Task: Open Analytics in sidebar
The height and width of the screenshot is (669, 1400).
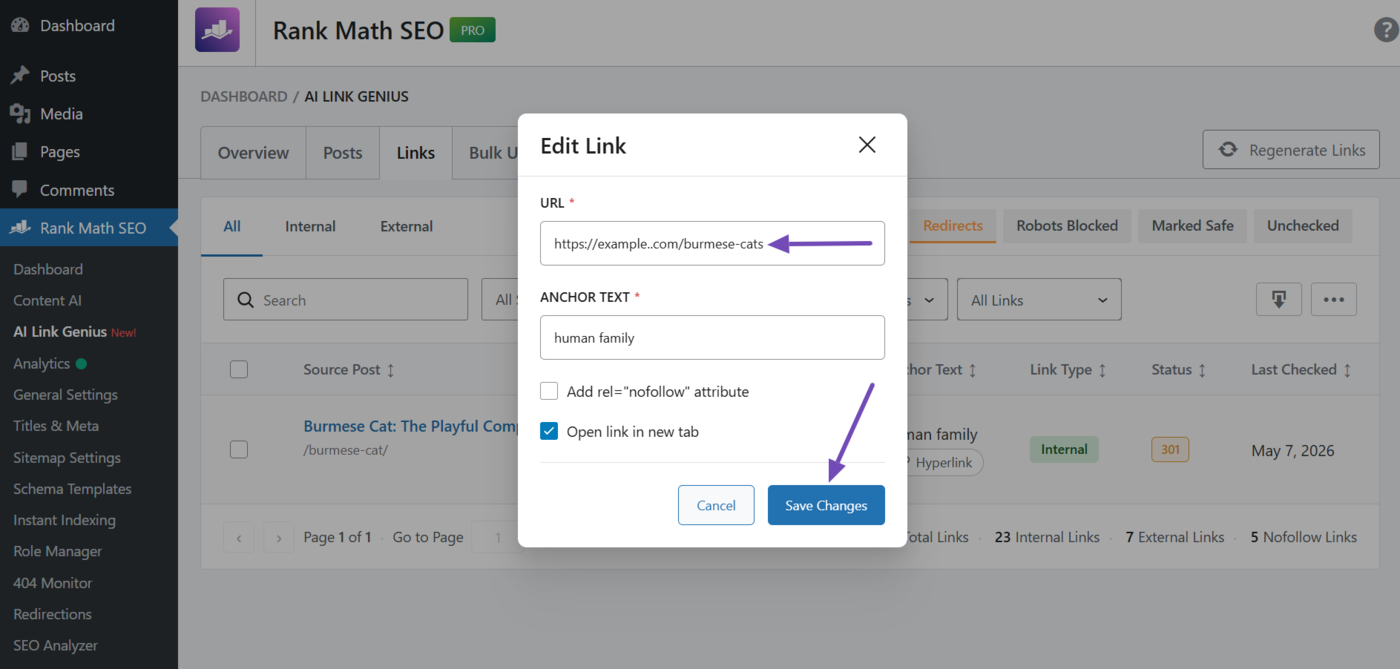Action: point(41,364)
